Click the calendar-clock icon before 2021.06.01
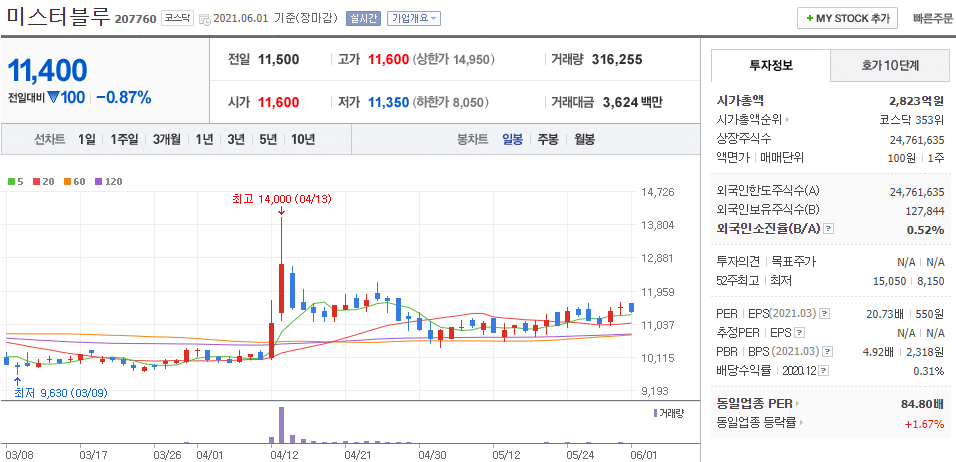This screenshot has width=956, height=462. 205,19
